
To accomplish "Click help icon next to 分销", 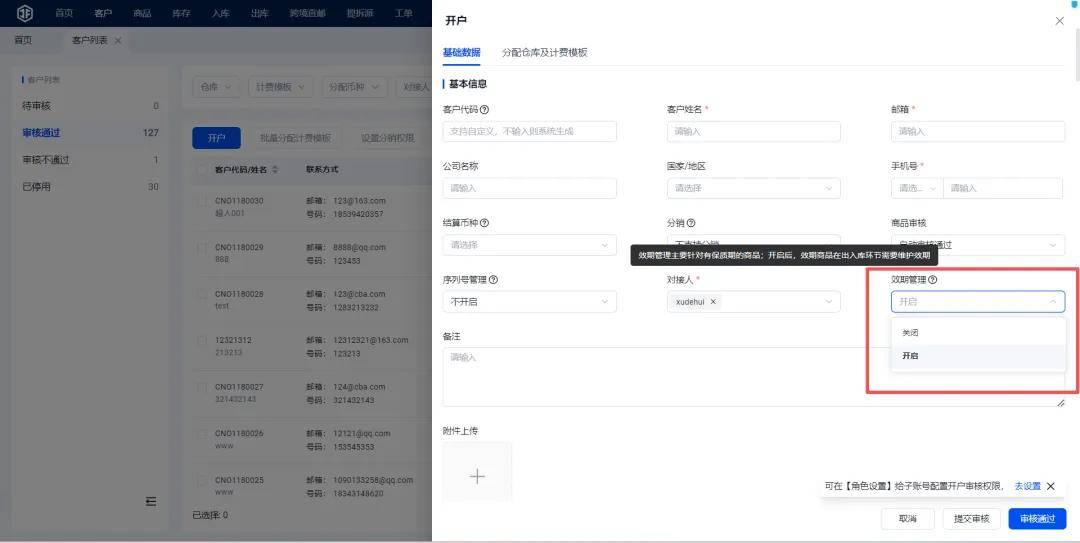I will tap(691, 223).
